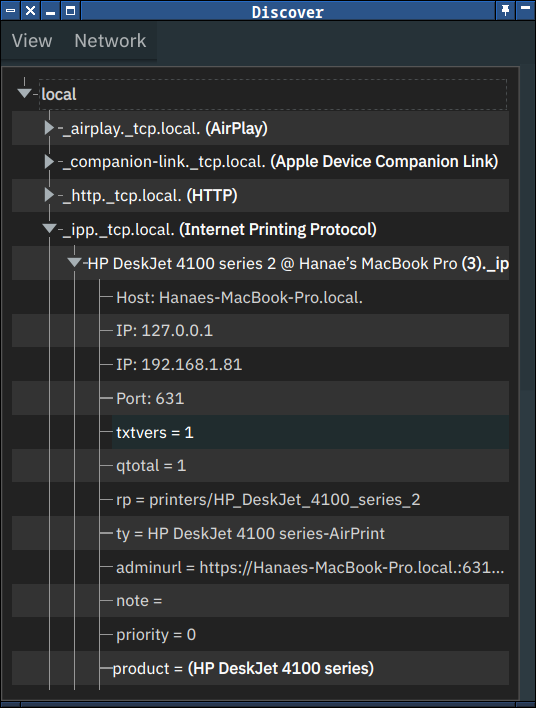
Task: Expand the _http._tcp.local. service
Action: click(49, 195)
